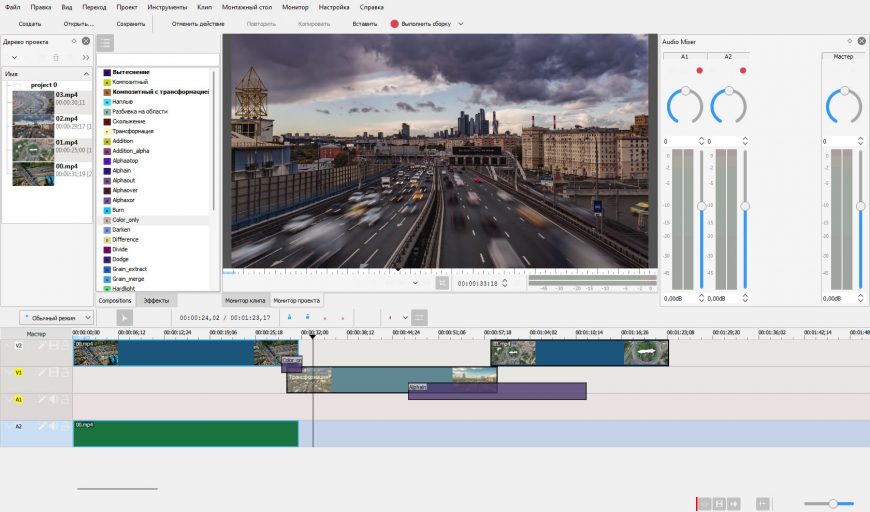870x512 pixels.
Task: Toggle the effects icon on track V1
Action: coord(42,372)
